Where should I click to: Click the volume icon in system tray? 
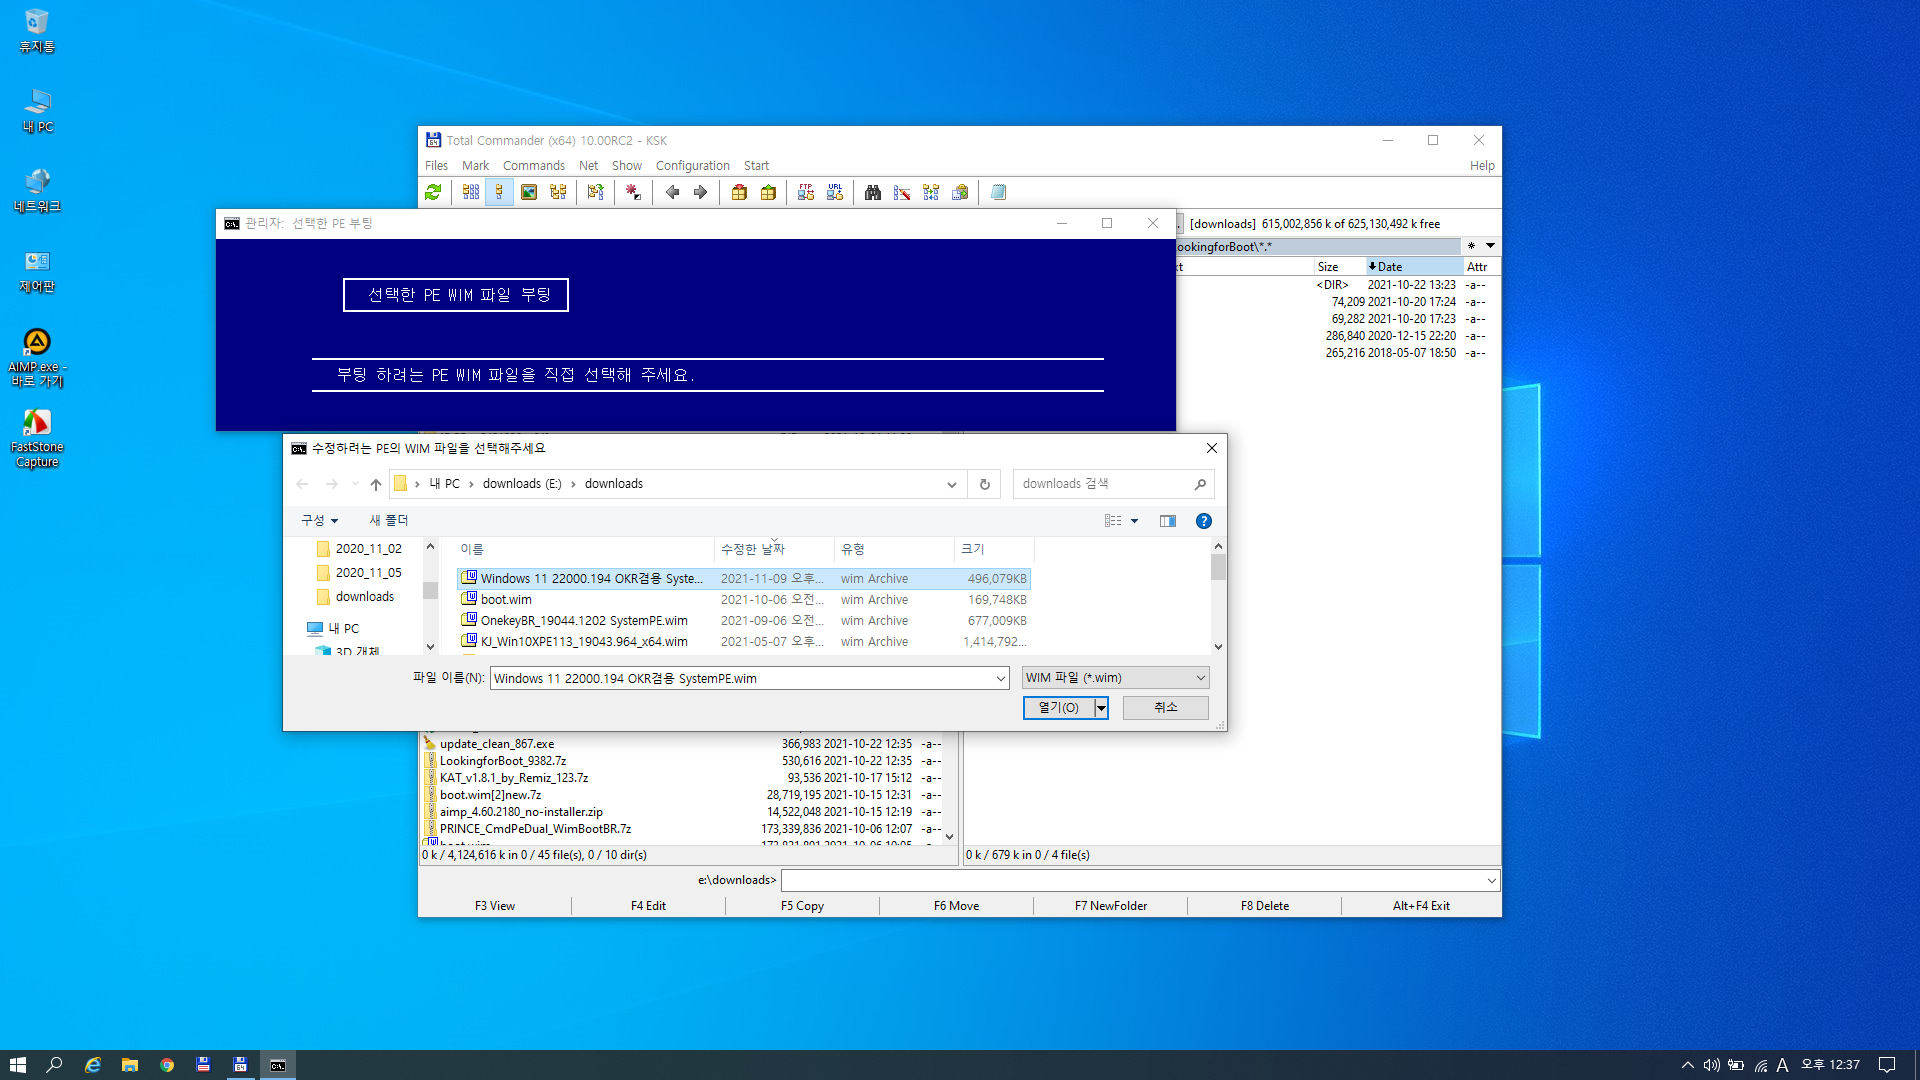[1711, 1065]
